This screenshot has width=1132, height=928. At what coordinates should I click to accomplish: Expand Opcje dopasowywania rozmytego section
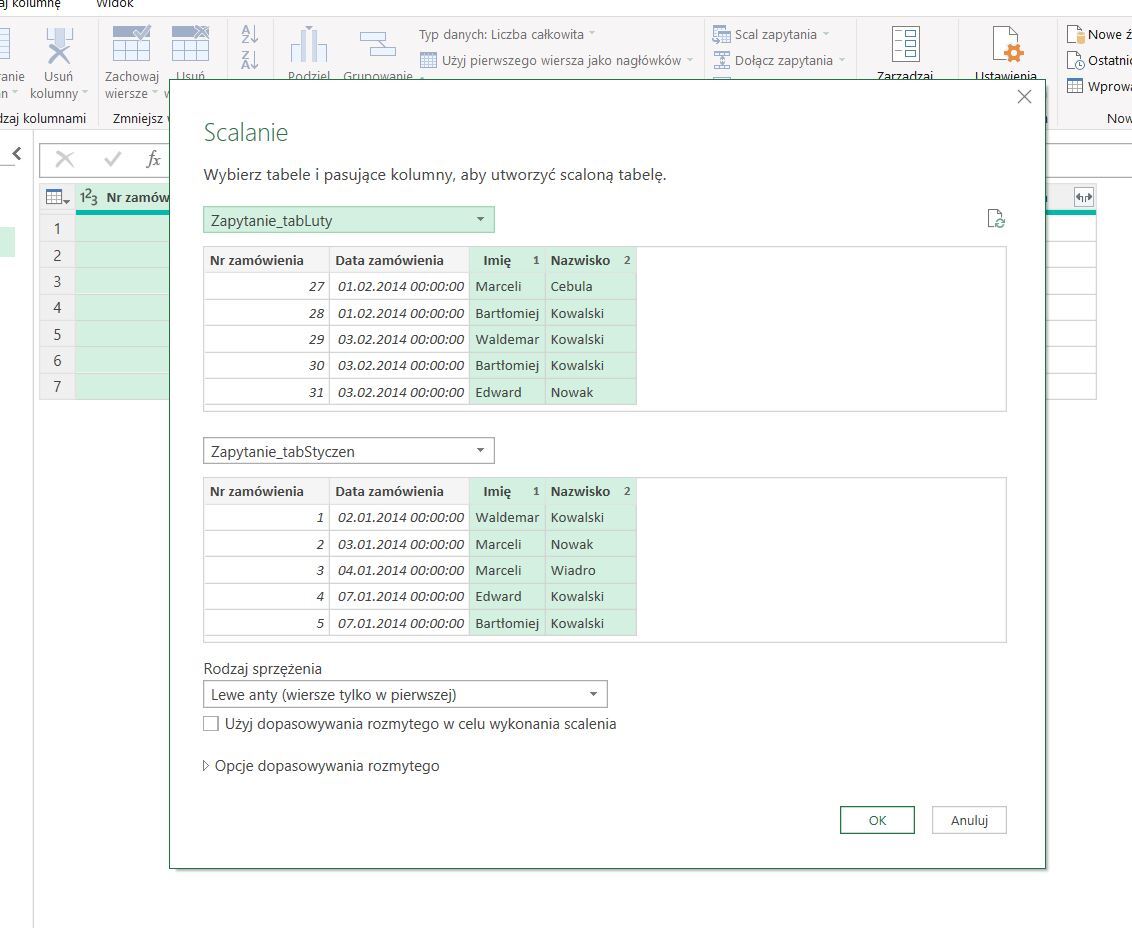click(x=321, y=766)
